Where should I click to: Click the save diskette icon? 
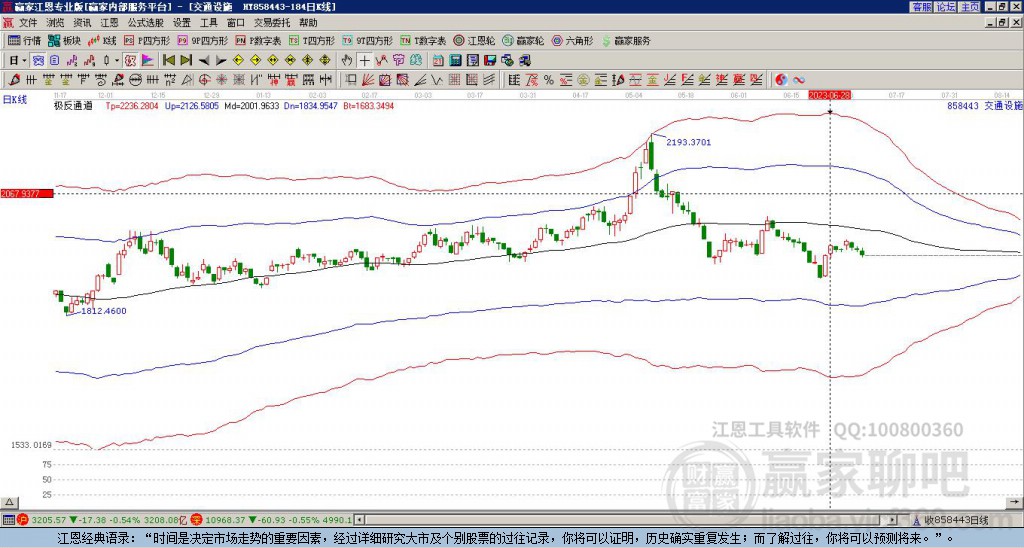click(x=490, y=60)
